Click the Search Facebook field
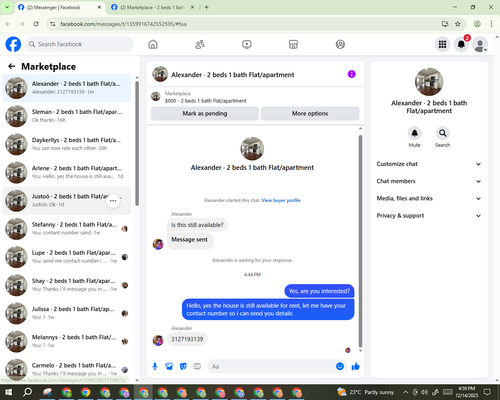The width and height of the screenshot is (500, 400). pos(79,44)
